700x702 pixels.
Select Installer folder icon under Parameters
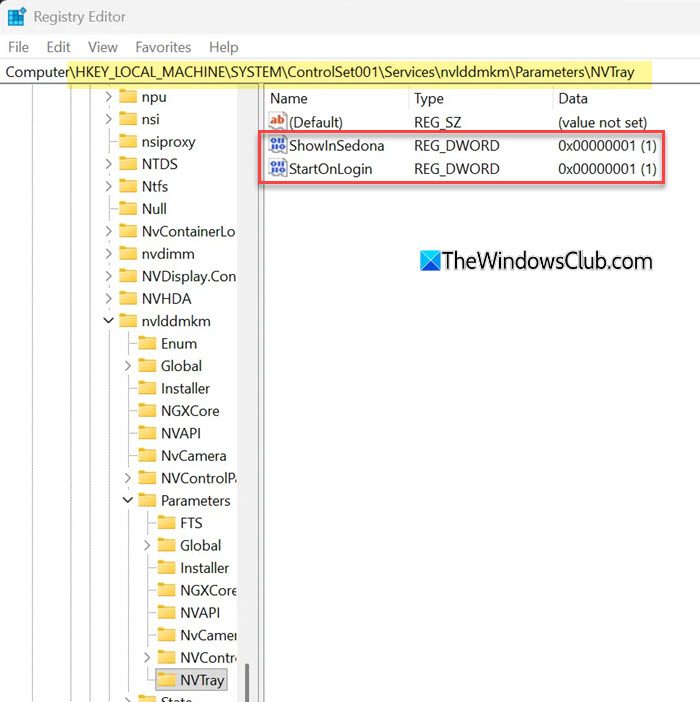[x=166, y=567]
